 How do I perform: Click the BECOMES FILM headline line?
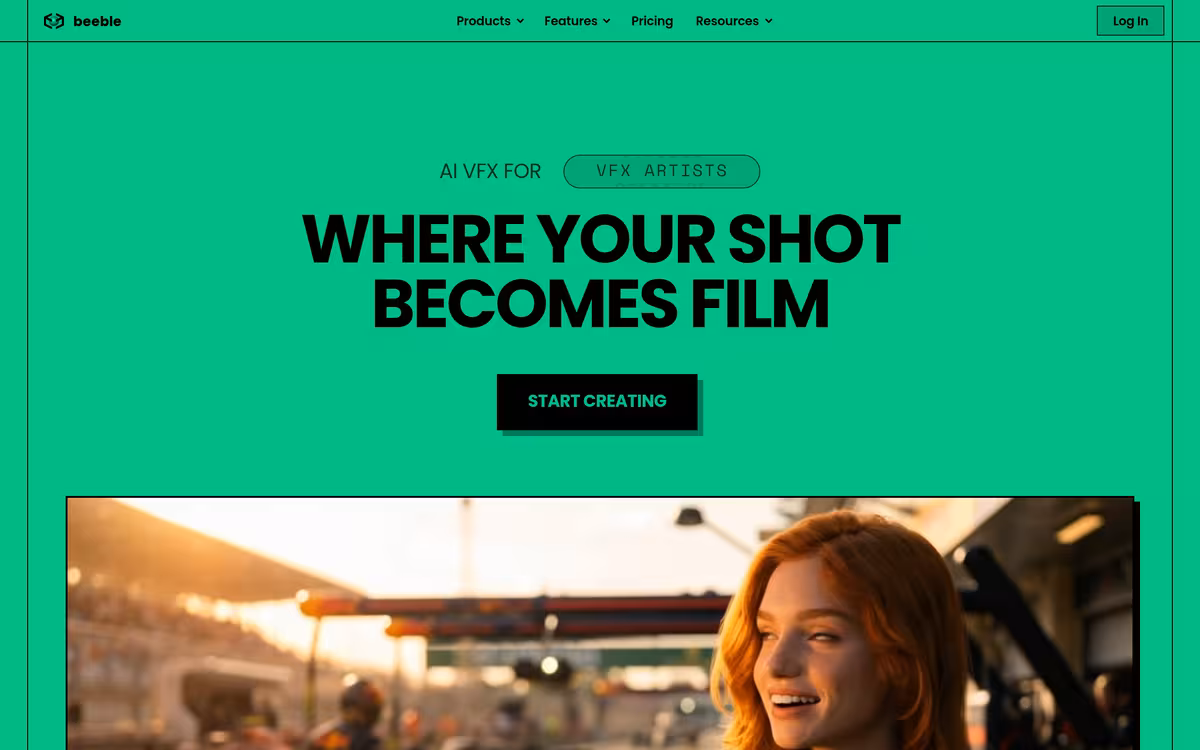(601, 304)
